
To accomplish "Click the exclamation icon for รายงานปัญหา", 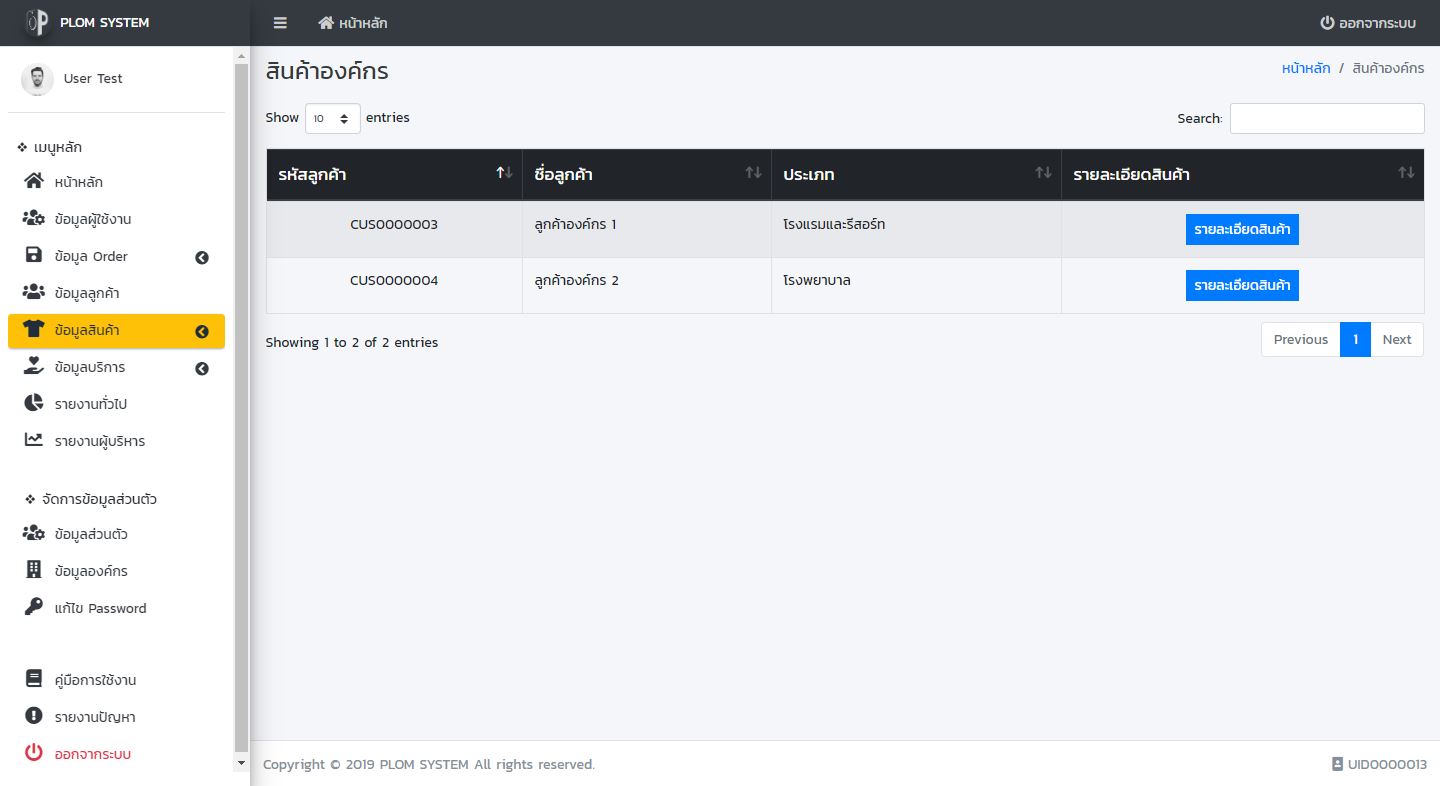I will point(34,717).
